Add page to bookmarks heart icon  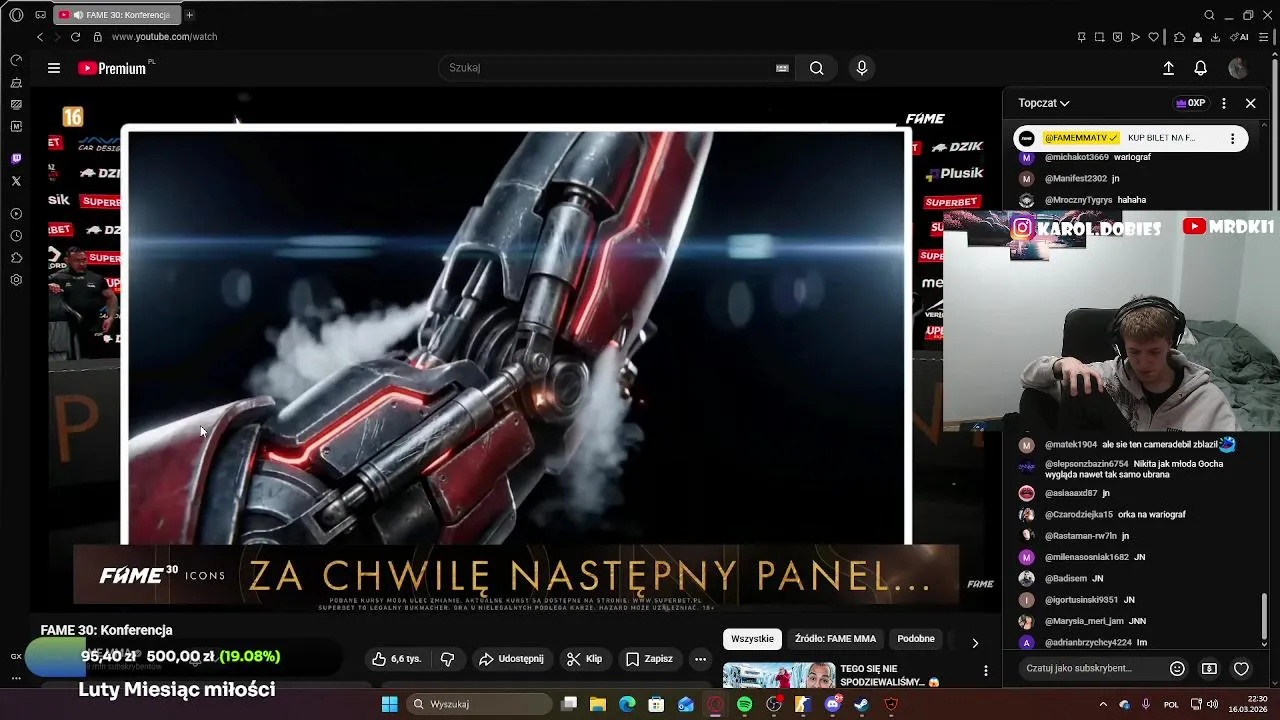coord(1153,37)
